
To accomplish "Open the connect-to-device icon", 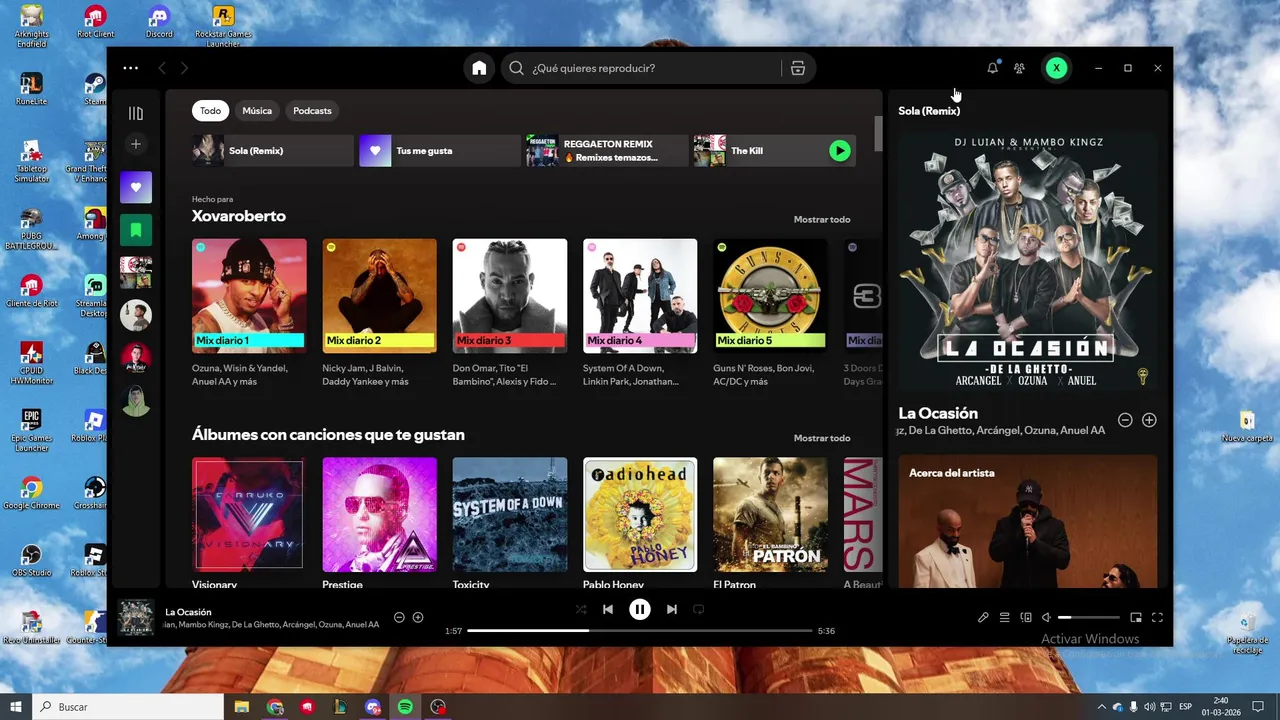I will click(1026, 618).
